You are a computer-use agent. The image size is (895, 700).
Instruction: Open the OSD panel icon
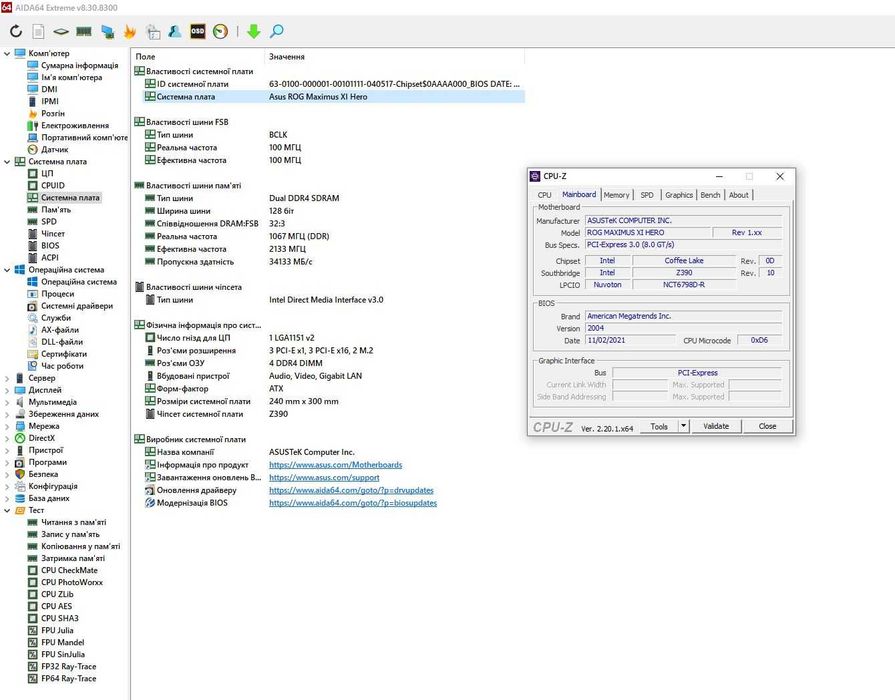pyautogui.click(x=197, y=31)
